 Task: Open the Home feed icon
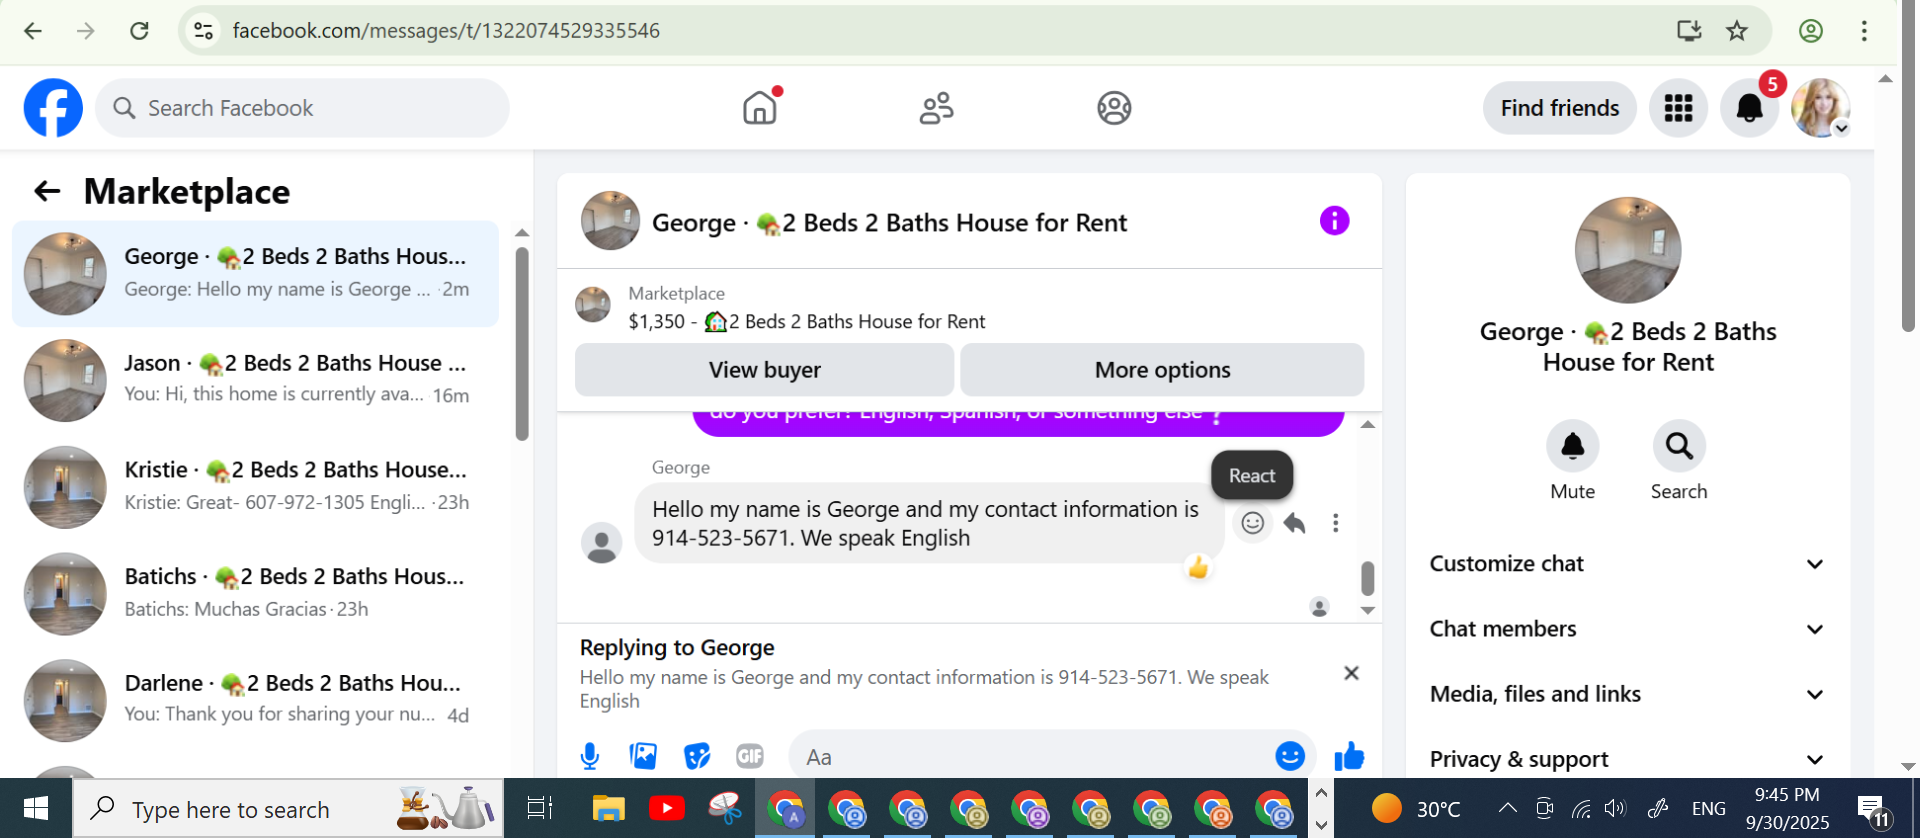tap(760, 108)
